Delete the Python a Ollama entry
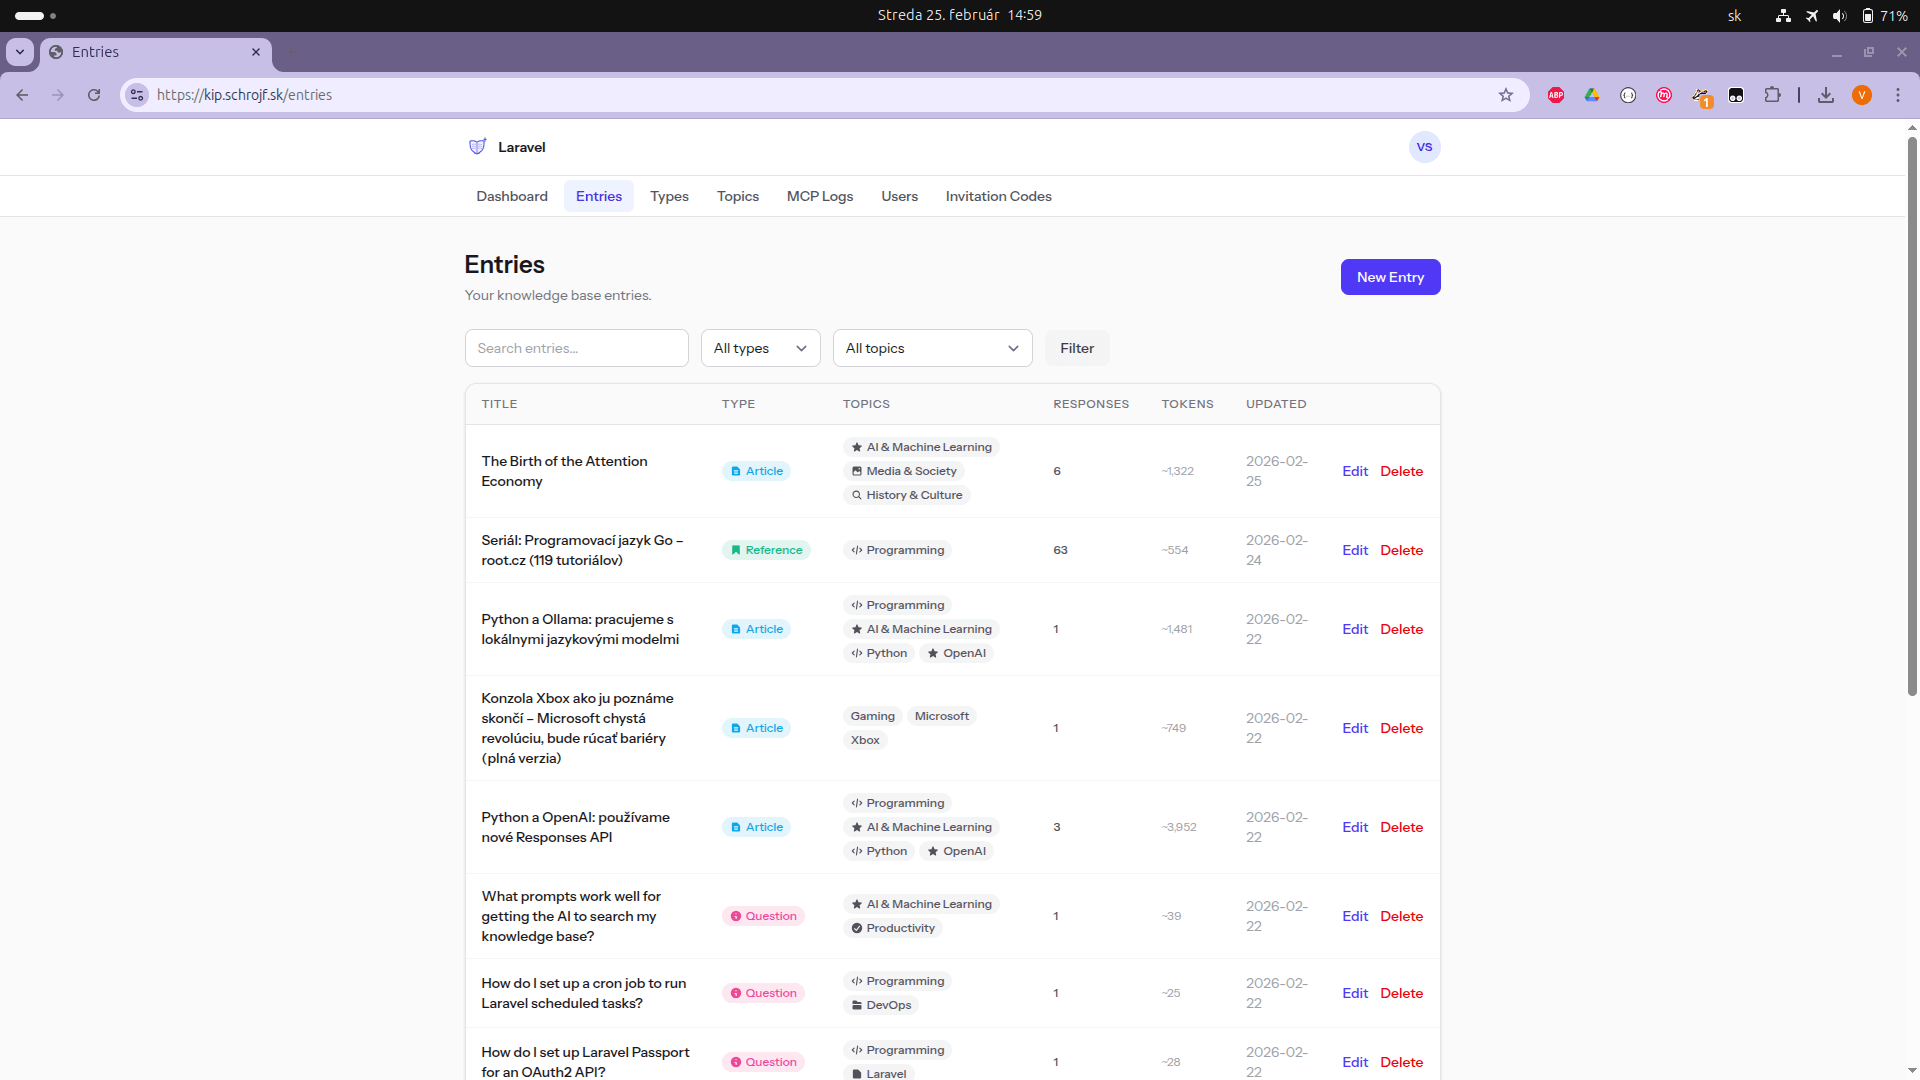Viewport: 1920px width, 1080px height. coord(1401,629)
